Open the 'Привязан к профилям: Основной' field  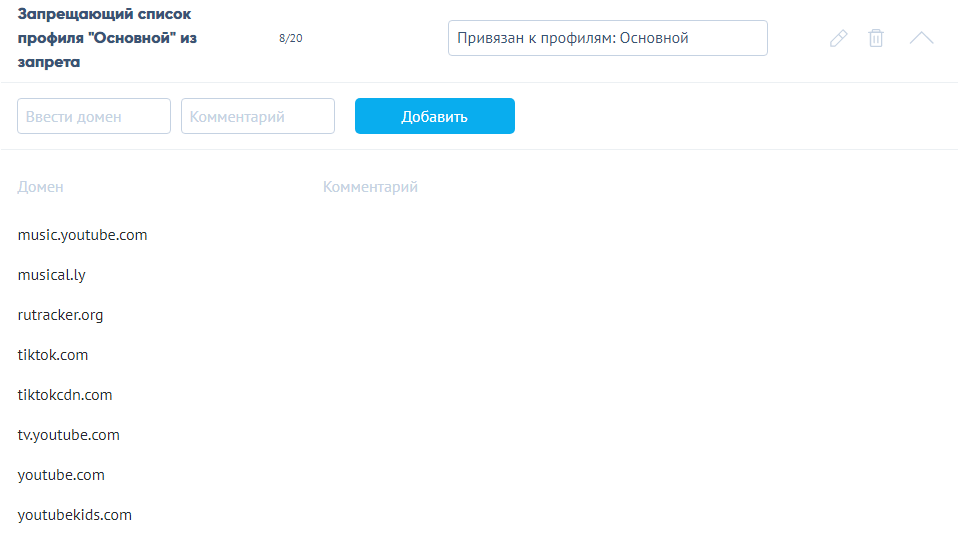(x=607, y=38)
